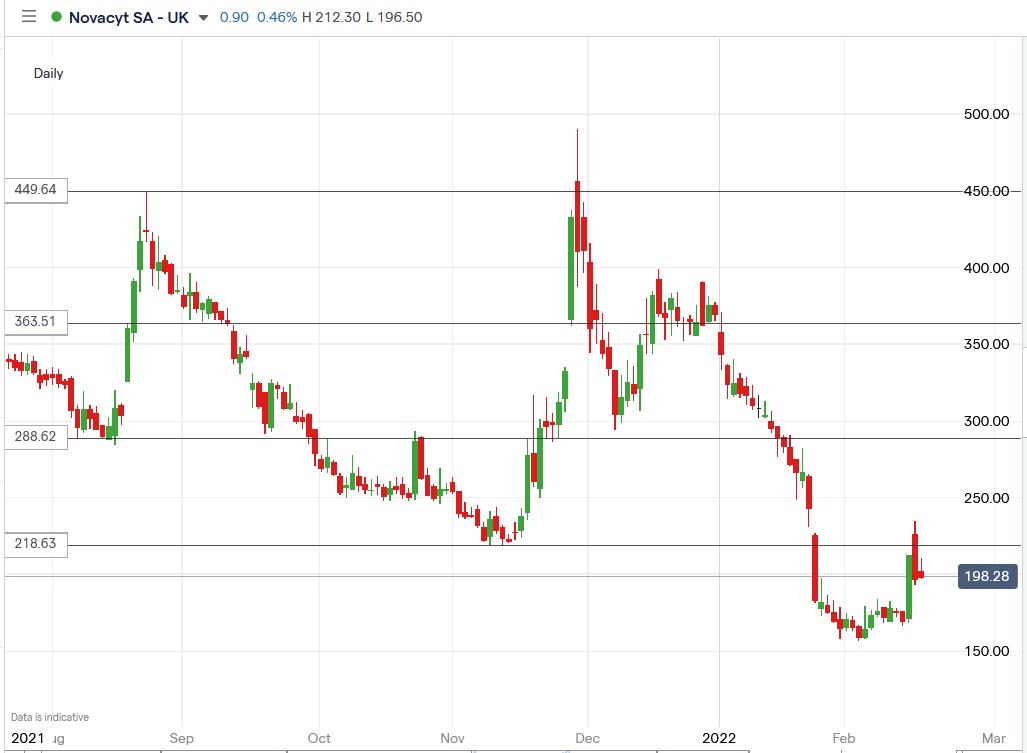1027x753 pixels.
Task: Click the 218.63 price level label
Action: coord(34,544)
